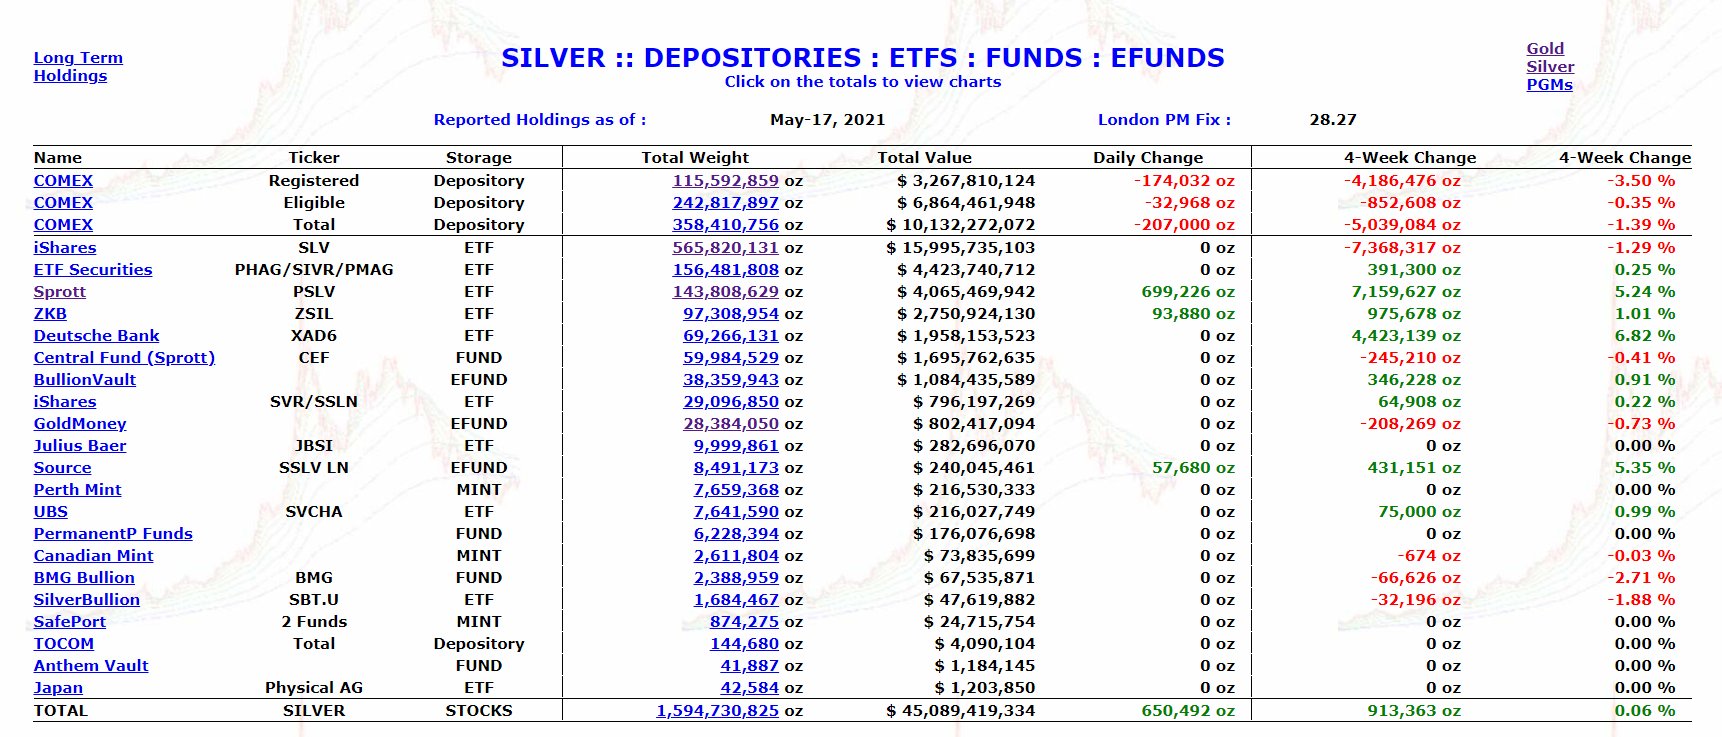Viewport: 1722px width, 737px height.
Task: Click the Julius Baer link
Action: pos(80,446)
